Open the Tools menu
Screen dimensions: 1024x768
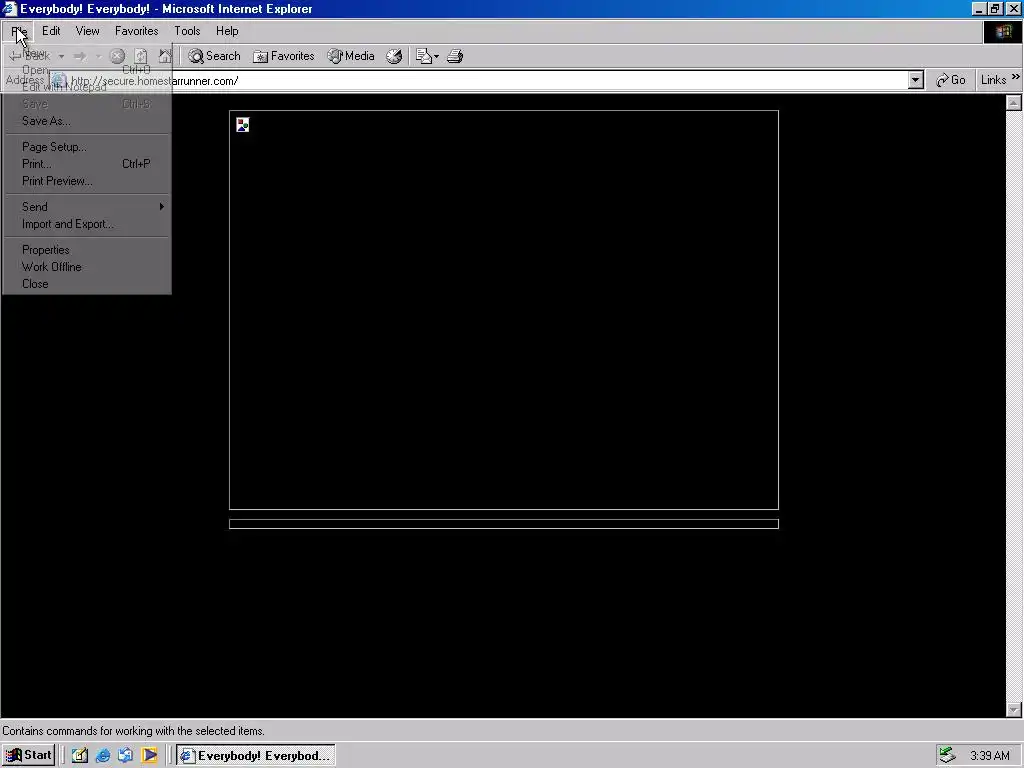point(187,31)
